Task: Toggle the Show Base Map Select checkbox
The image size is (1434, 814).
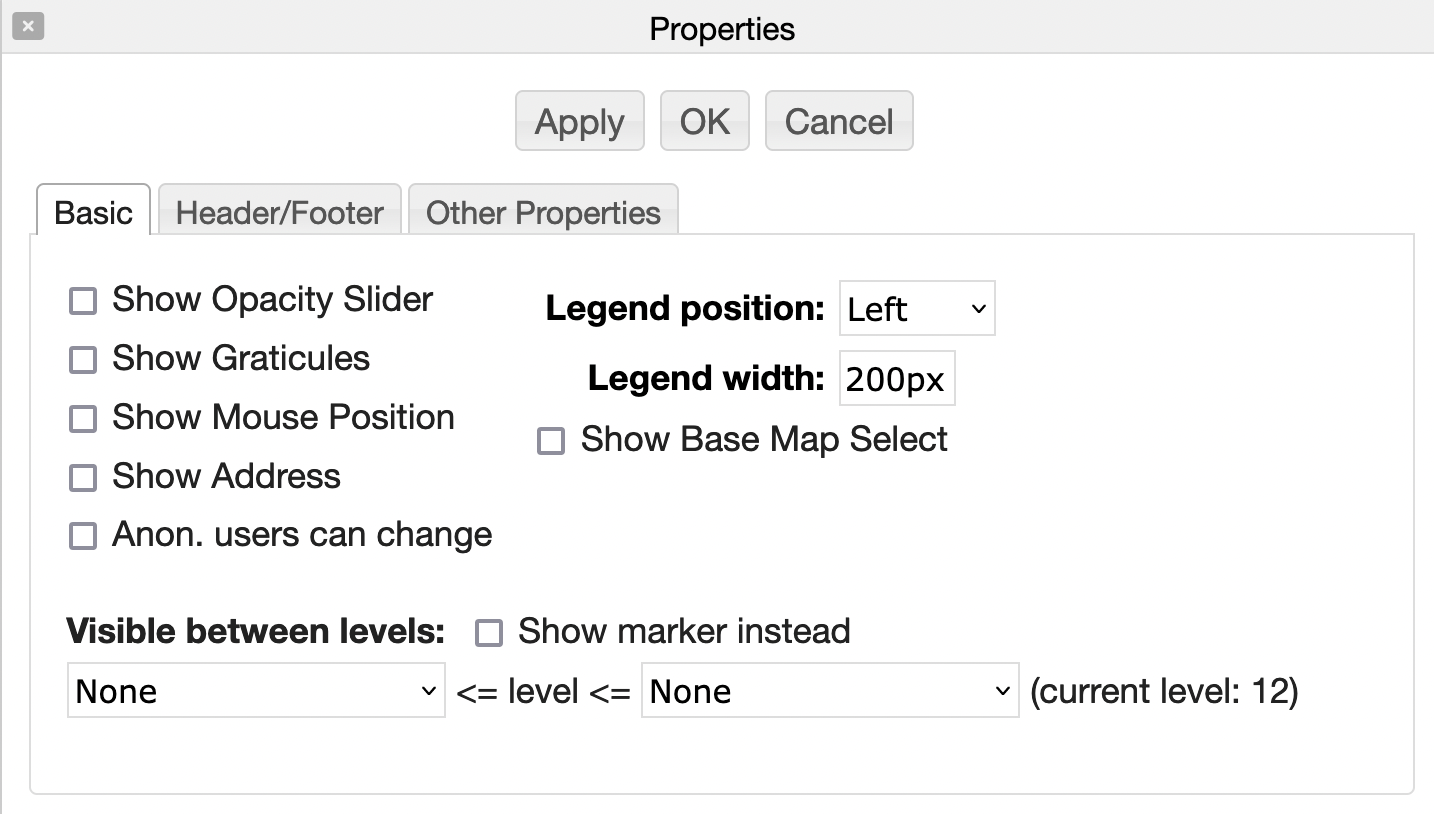Action: coord(551,441)
